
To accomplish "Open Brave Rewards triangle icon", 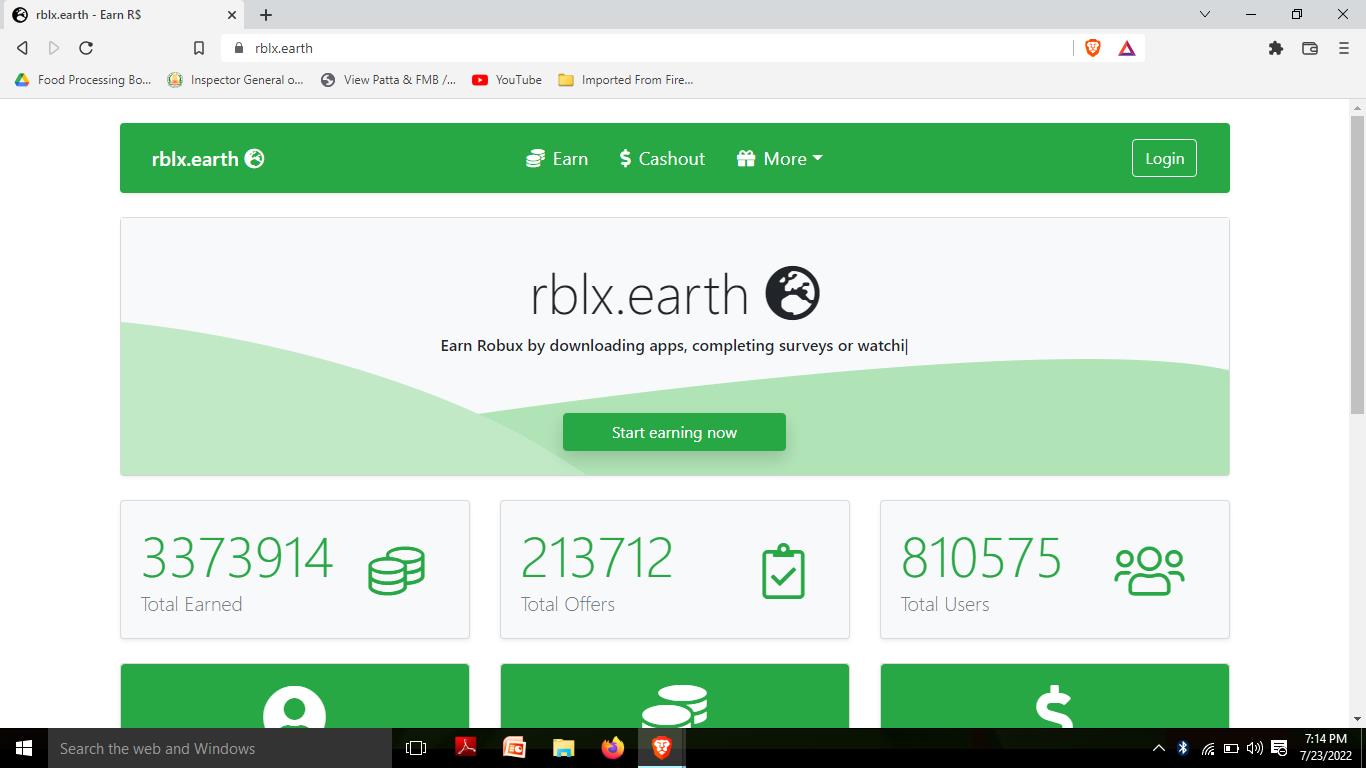I will 1127,48.
